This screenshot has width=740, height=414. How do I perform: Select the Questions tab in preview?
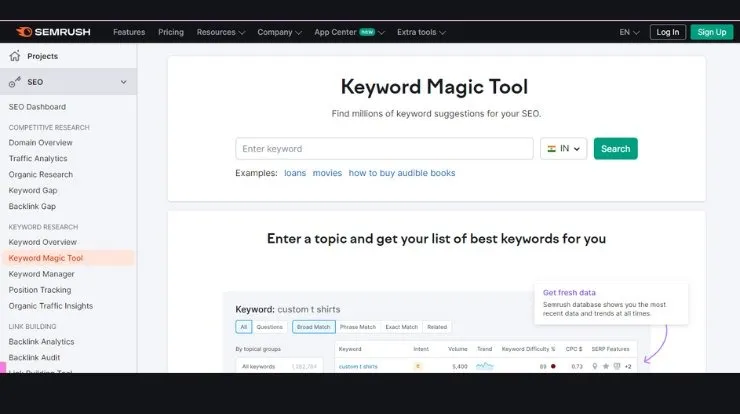[269, 327]
